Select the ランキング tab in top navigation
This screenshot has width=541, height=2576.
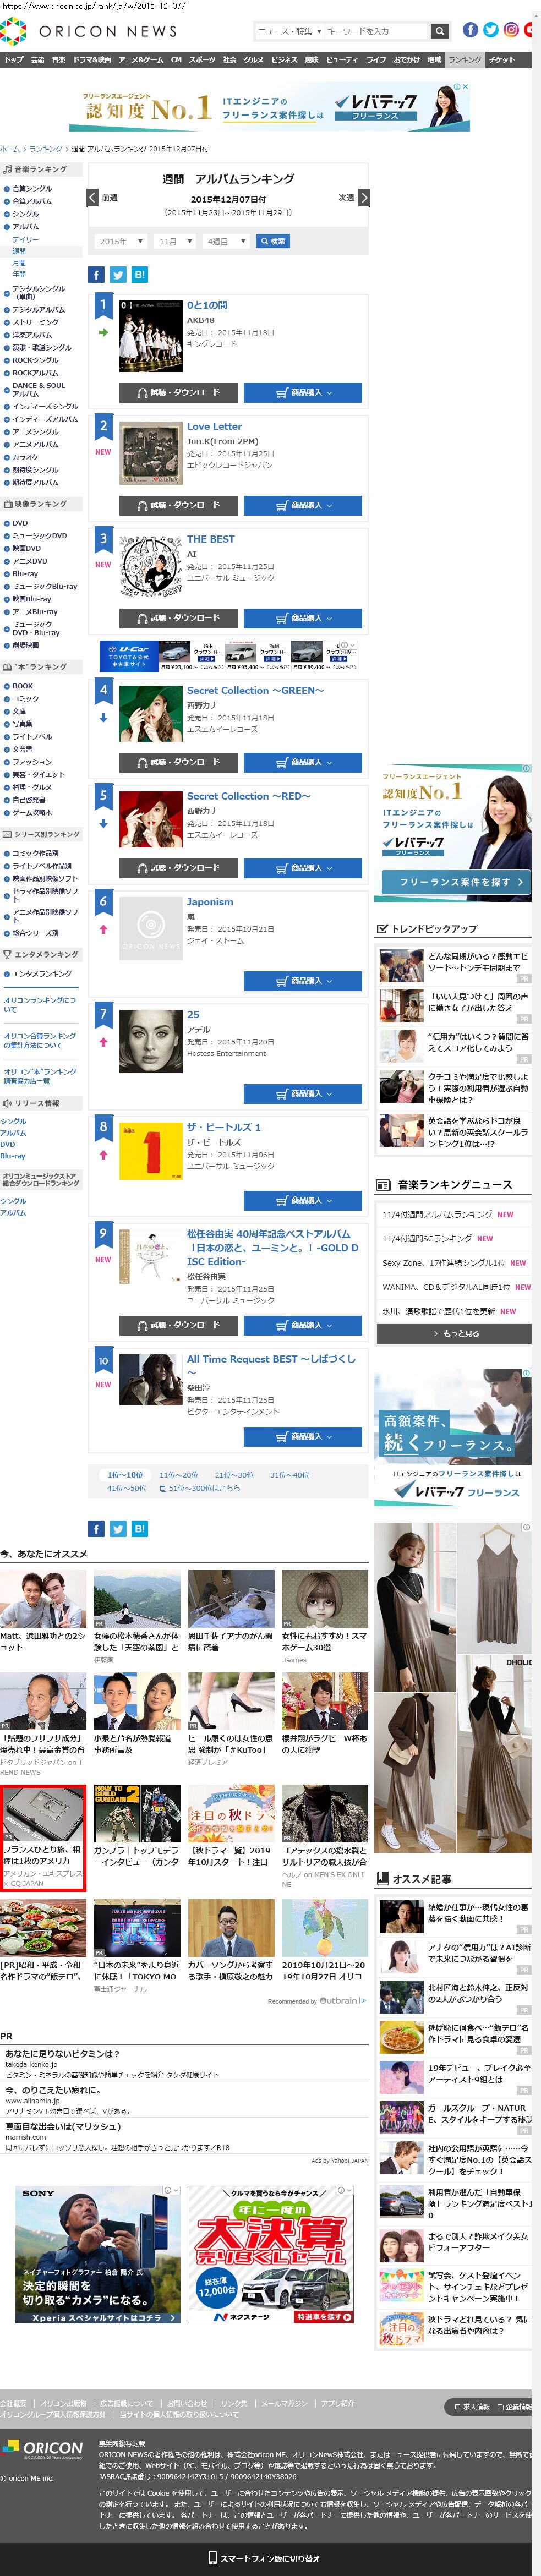point(464,60)
